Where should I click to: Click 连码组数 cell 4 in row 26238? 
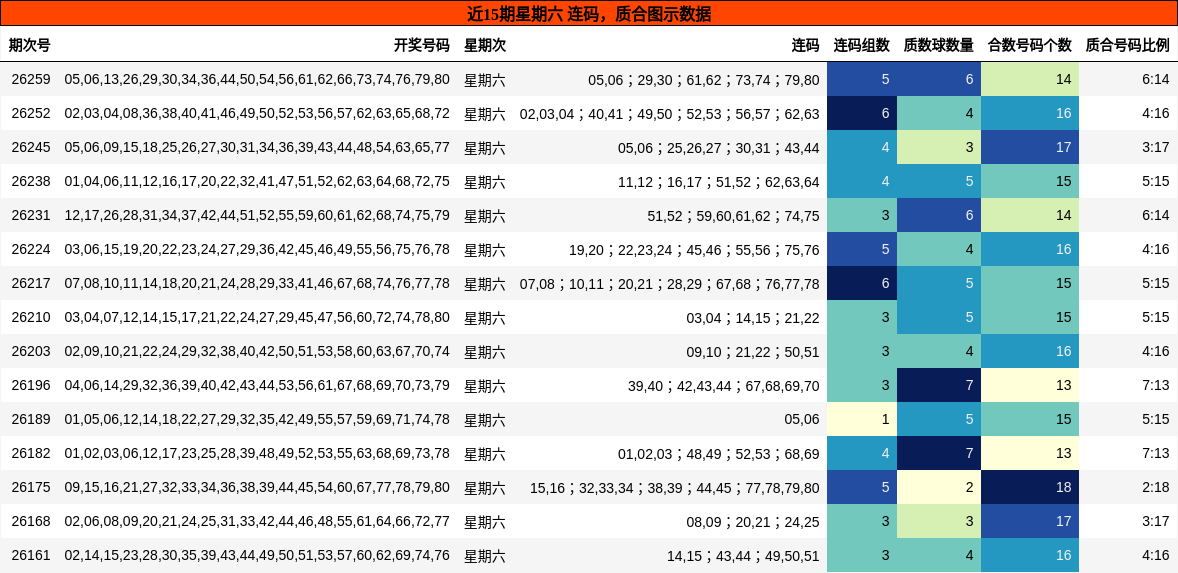862,182
